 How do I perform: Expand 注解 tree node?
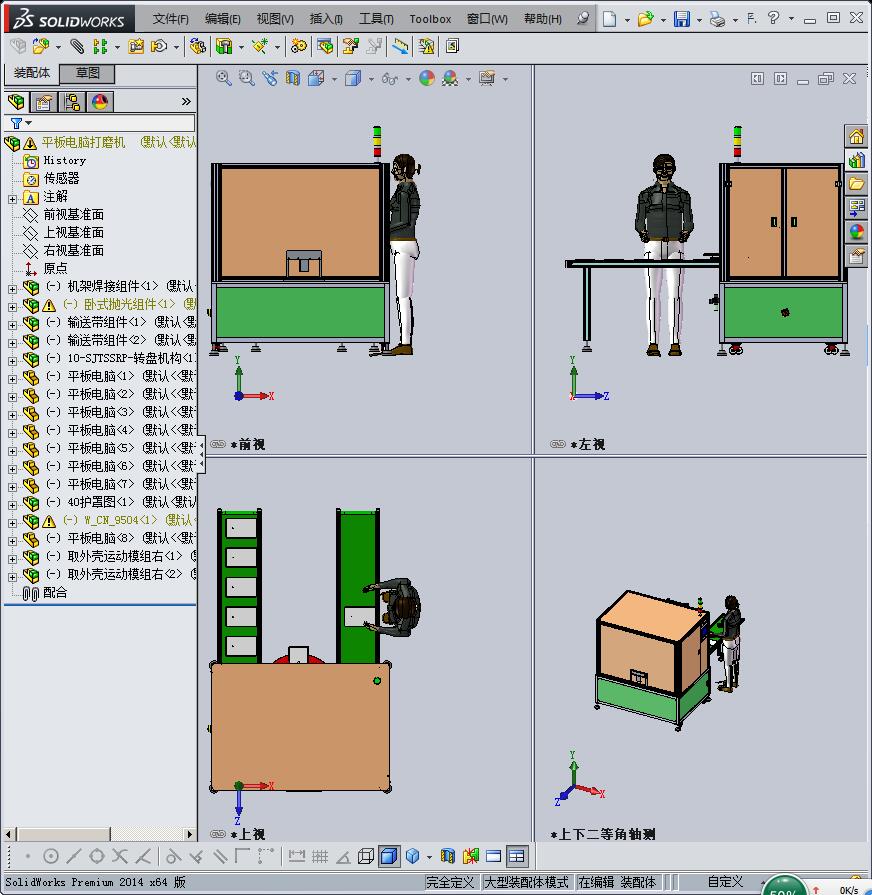point(13,199)
